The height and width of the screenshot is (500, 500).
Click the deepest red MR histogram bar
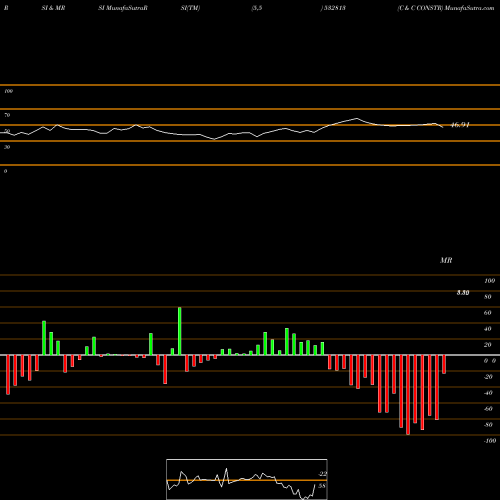tap(408, 395)
